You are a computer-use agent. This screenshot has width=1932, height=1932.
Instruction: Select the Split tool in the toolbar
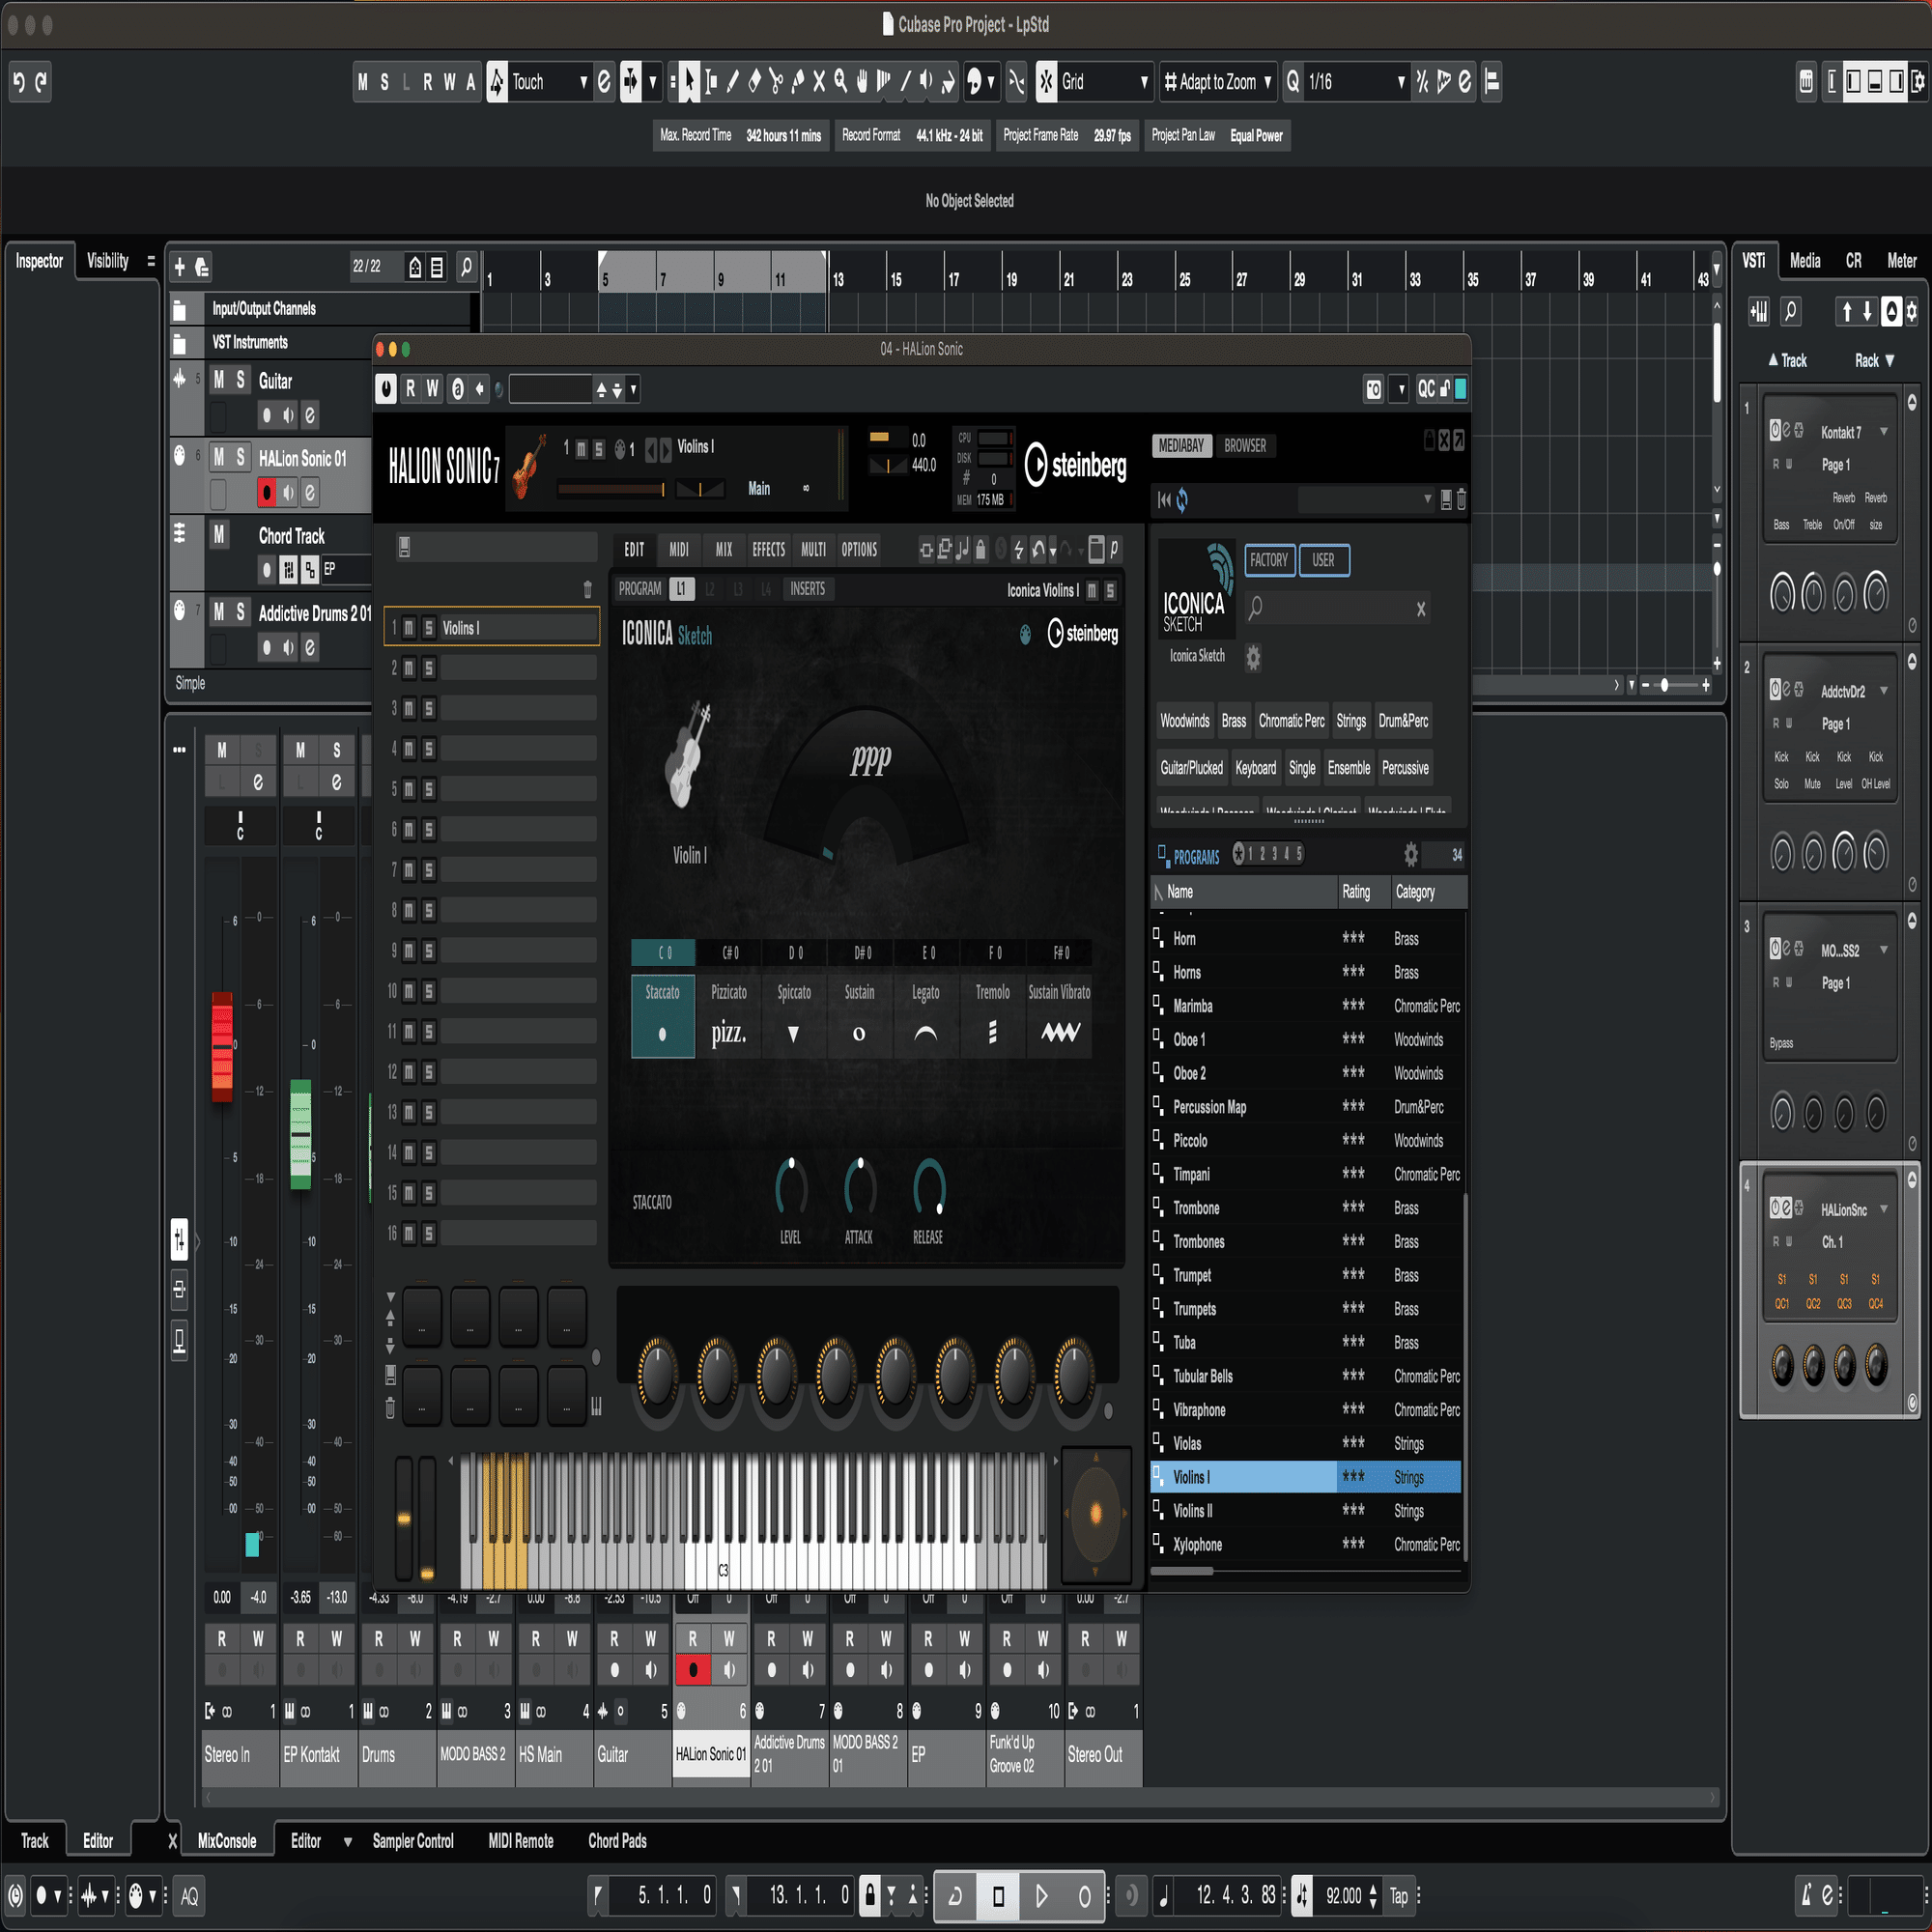tap(777, 82)
